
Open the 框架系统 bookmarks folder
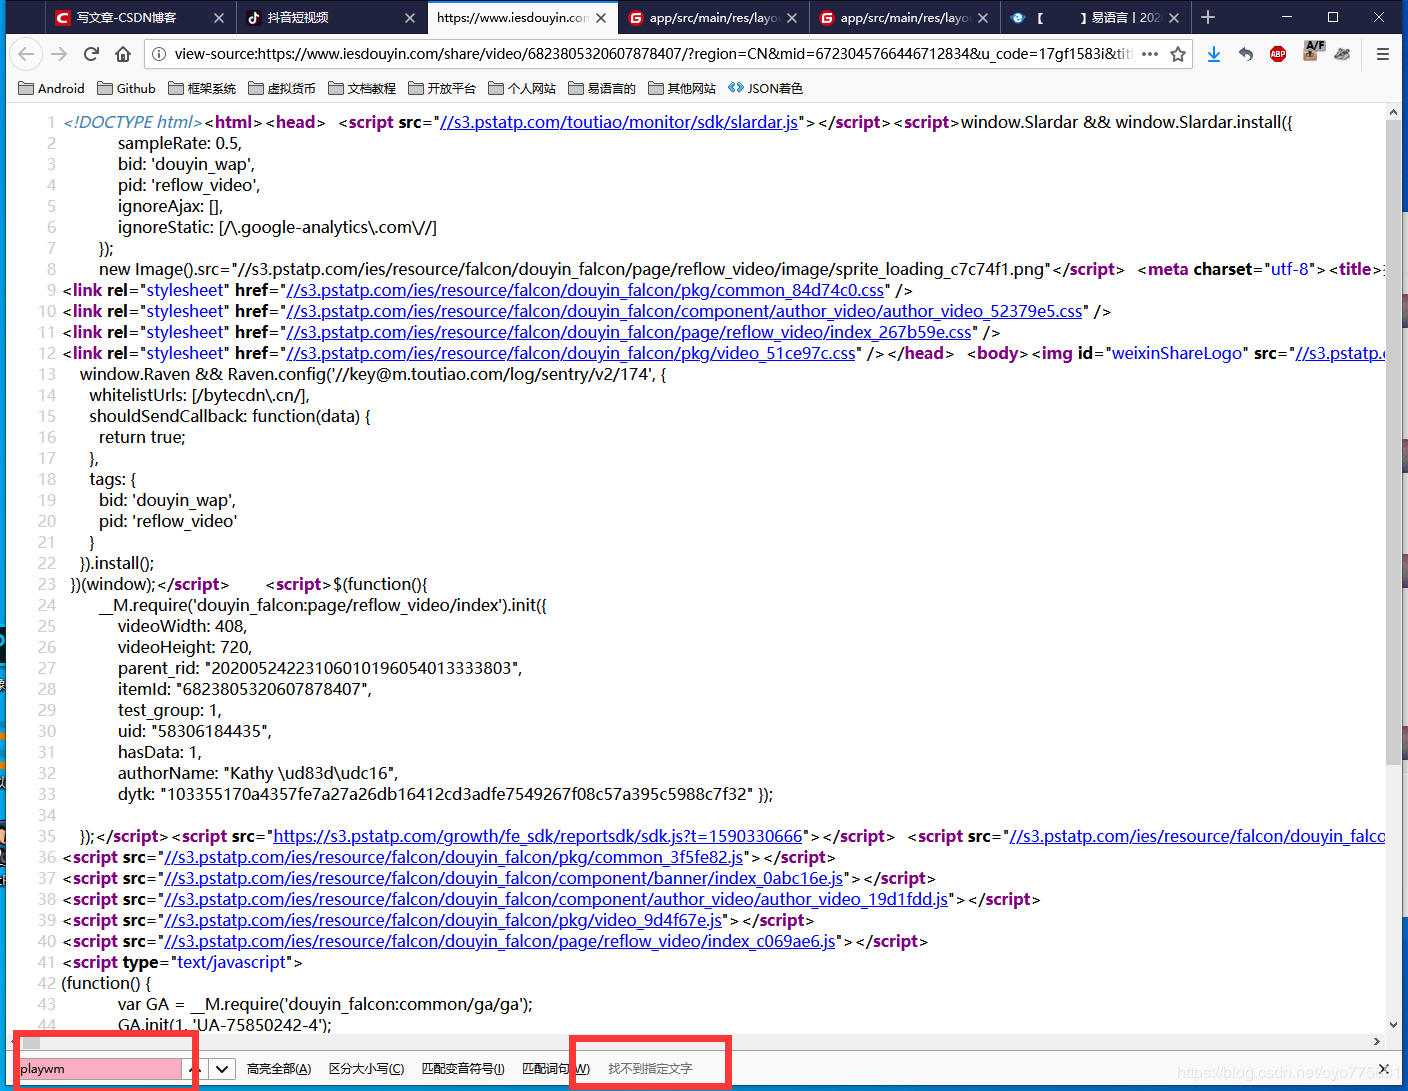click(202, 88)
